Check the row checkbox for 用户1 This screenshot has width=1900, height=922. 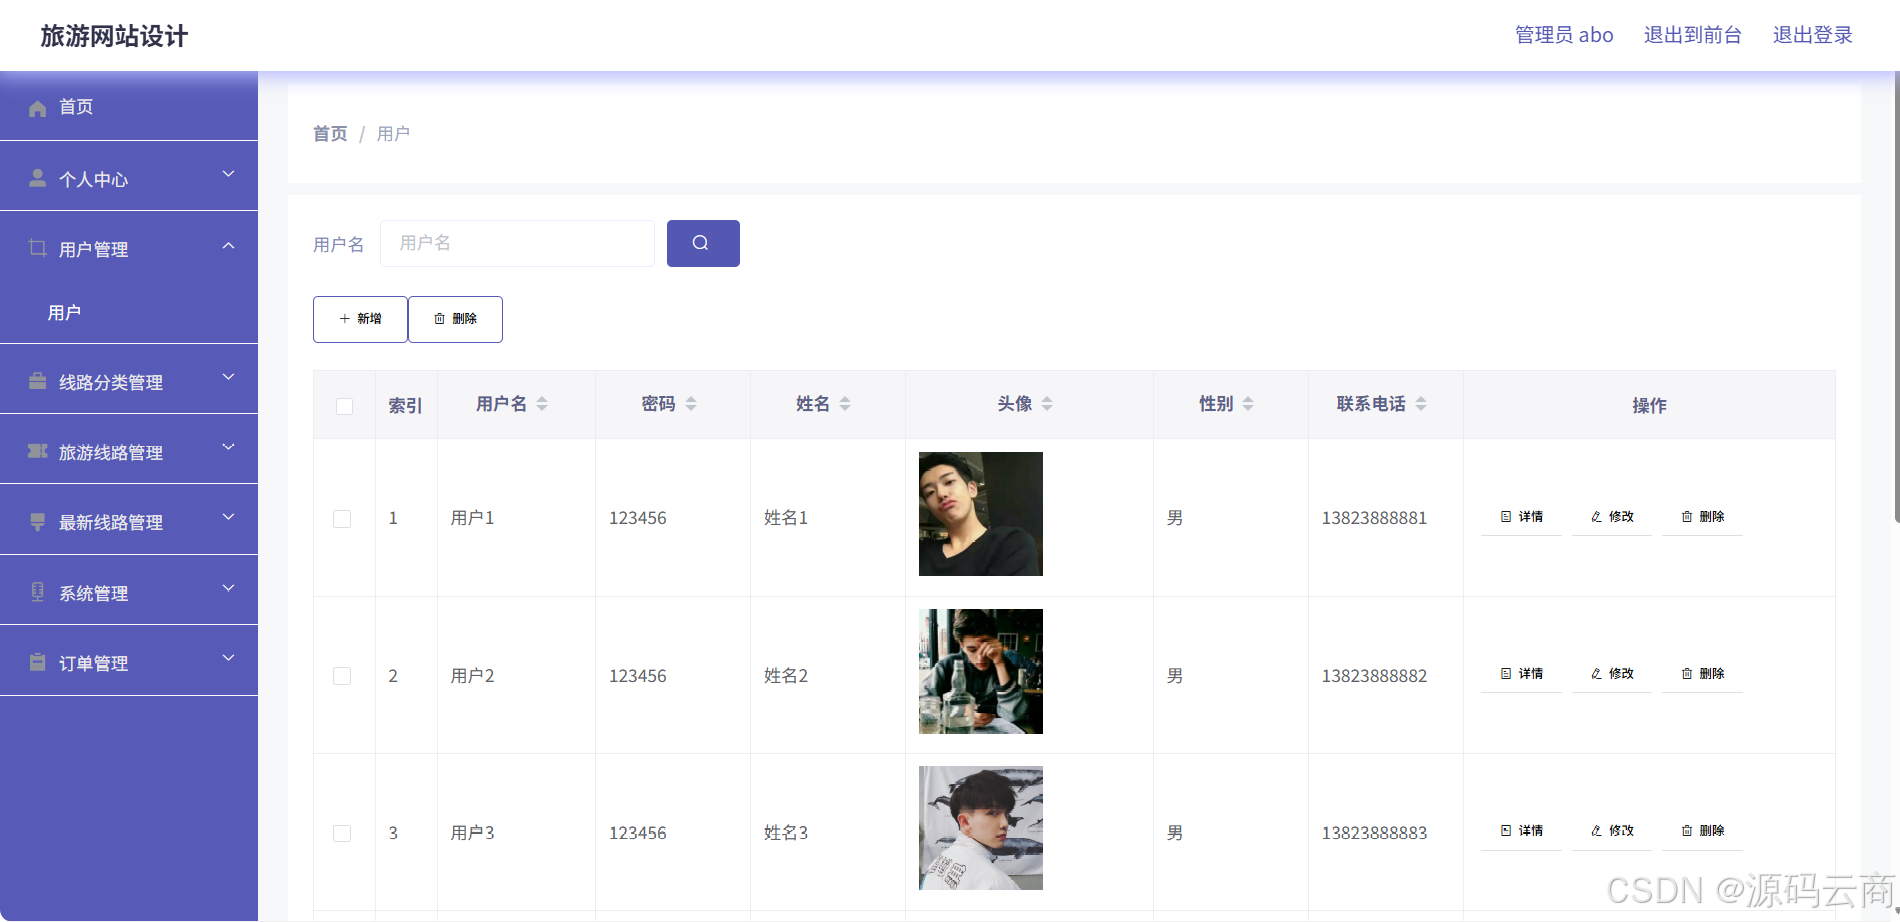click(x=342, y=519)
